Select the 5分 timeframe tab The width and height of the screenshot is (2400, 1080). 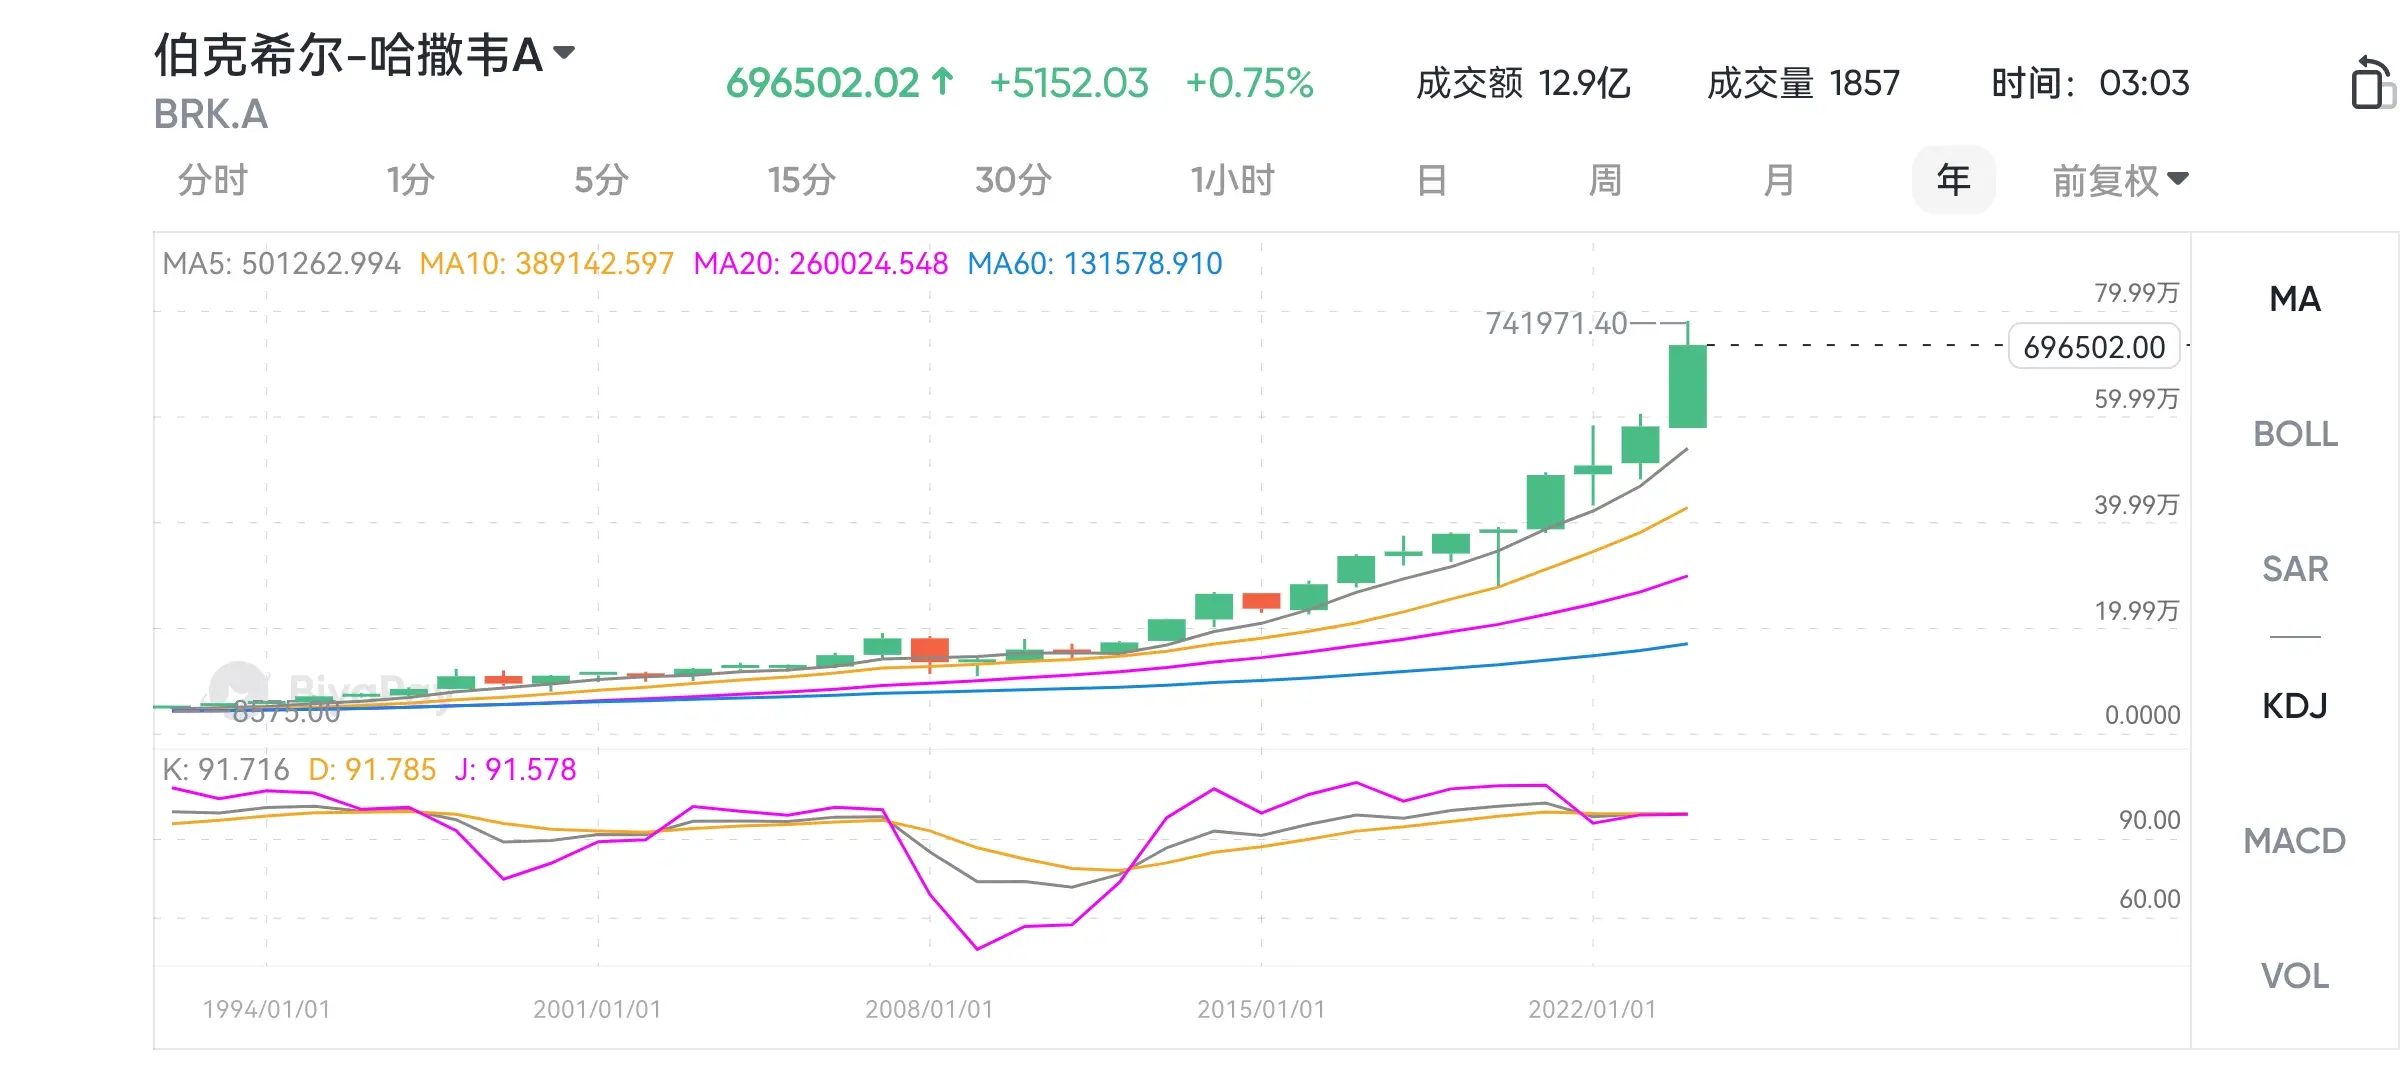(601, 181)
